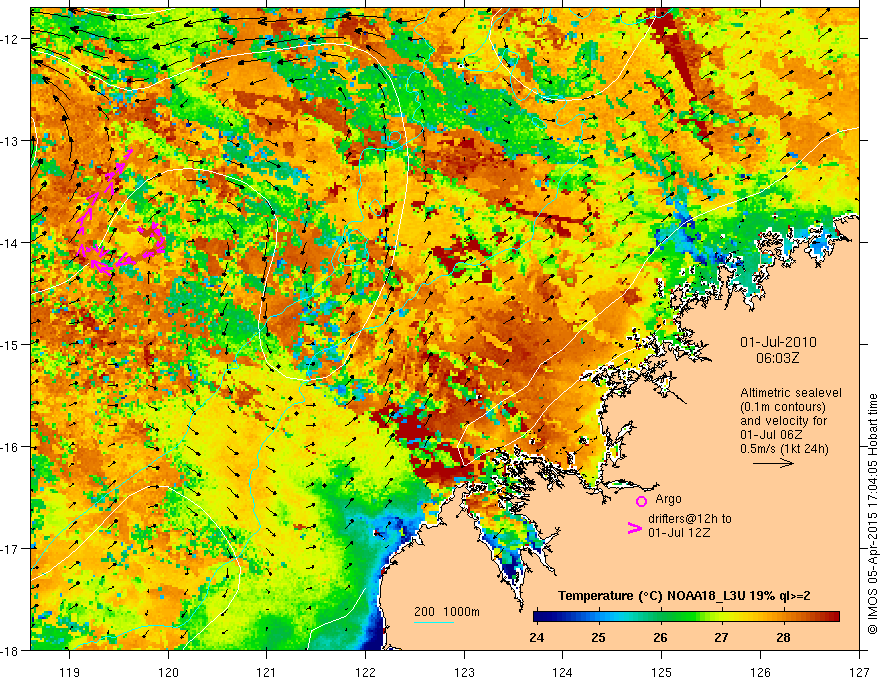Click the text '(0.1m contours)'
Viewport: 880px width, 680px height.
tap(783, 407)
